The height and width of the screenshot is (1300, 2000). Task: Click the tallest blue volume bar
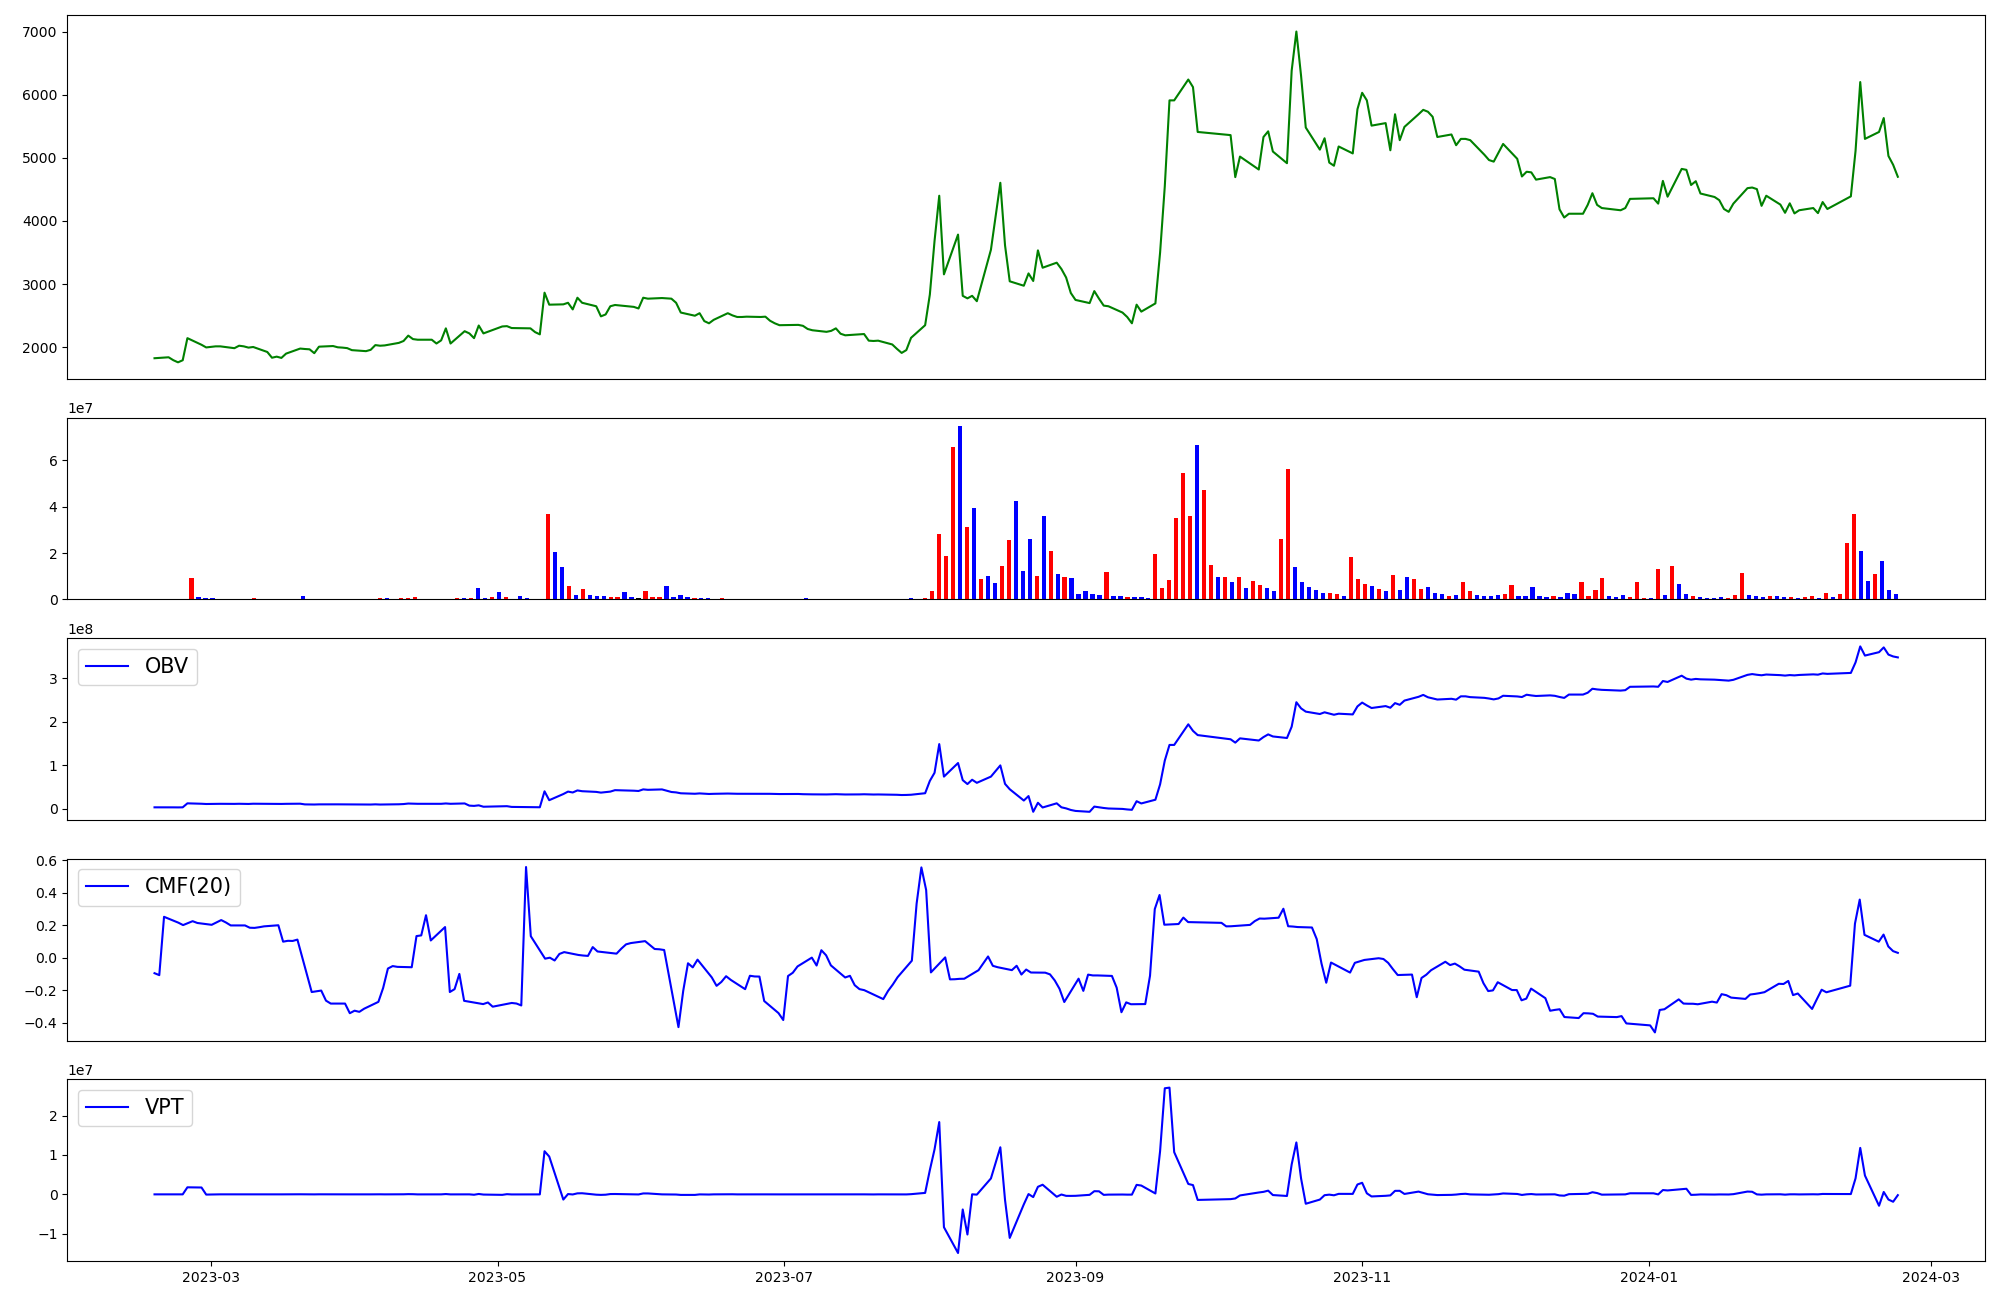click(x=960, y=512)
